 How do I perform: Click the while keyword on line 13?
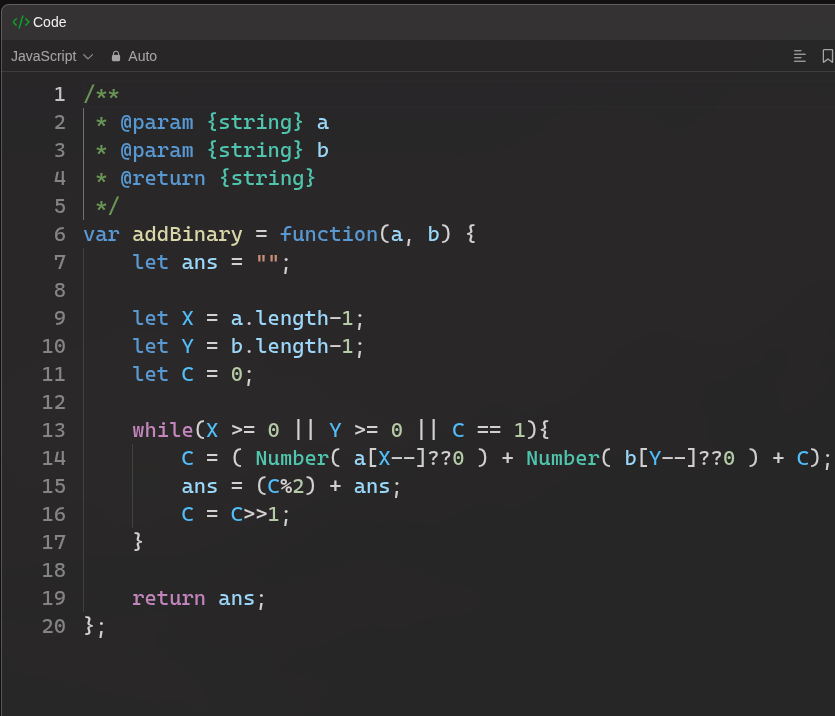pos(163,430)
